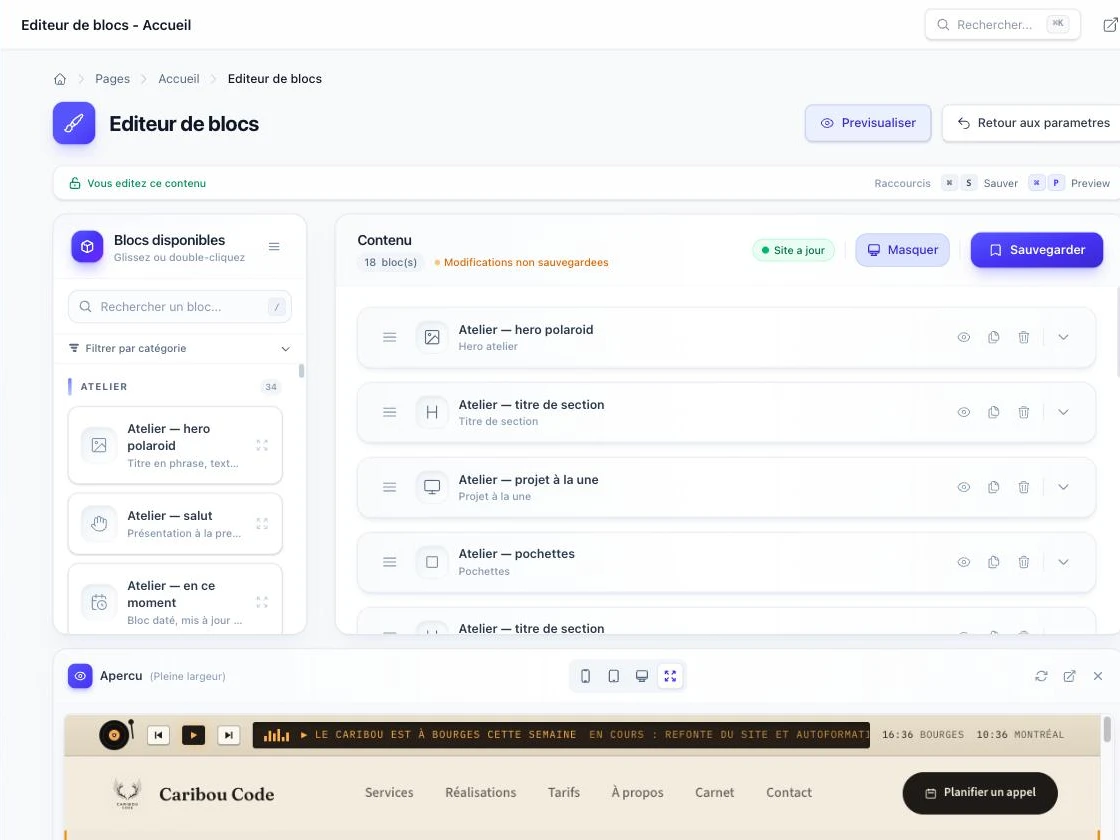Toggle visibility of Atelier — projet à la une block
Screen dimensions: 1120x840
tap(964, 487)
